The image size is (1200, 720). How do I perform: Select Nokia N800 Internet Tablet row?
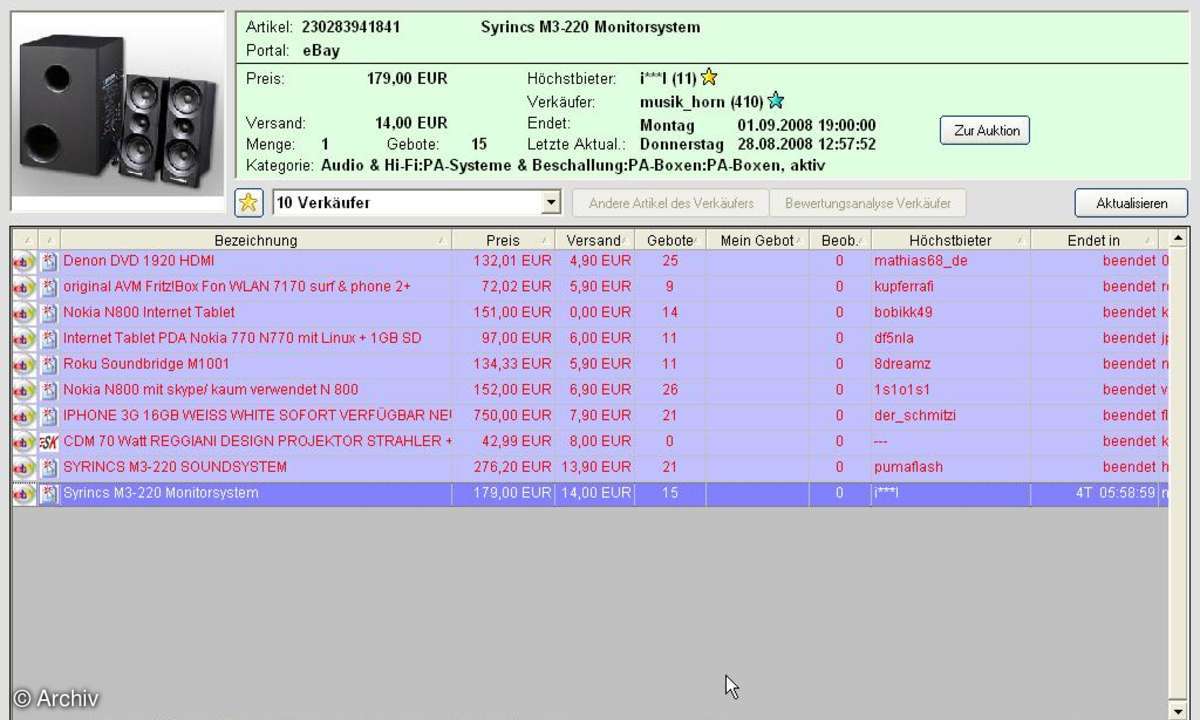590,313
